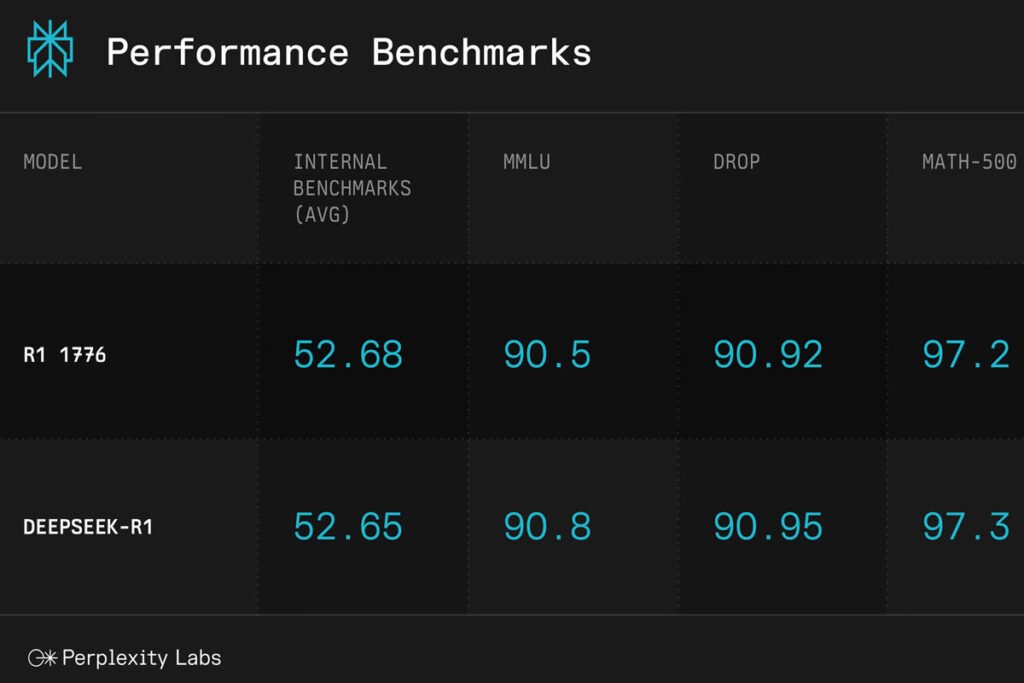This screenshot has height=683, width=1024.
Task: Click the 52.68 internal benchmark score
Action: [348, 355]
